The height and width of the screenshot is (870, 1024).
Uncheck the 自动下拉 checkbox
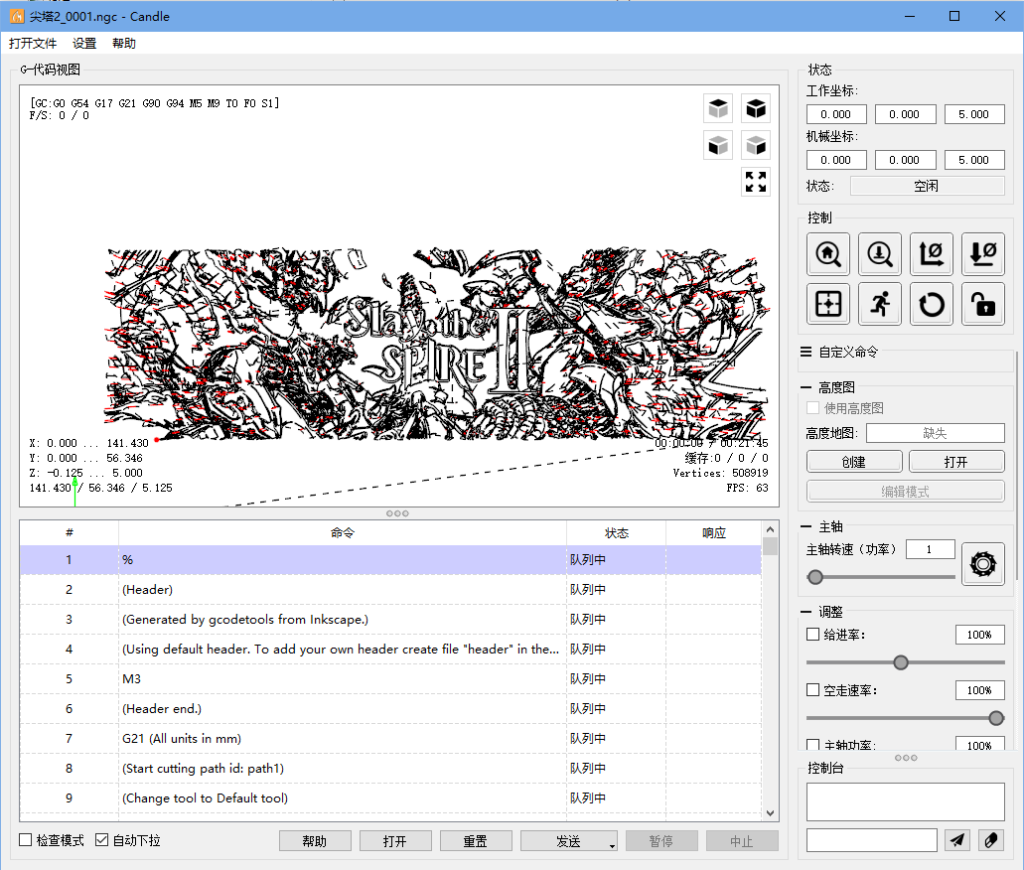102,841
